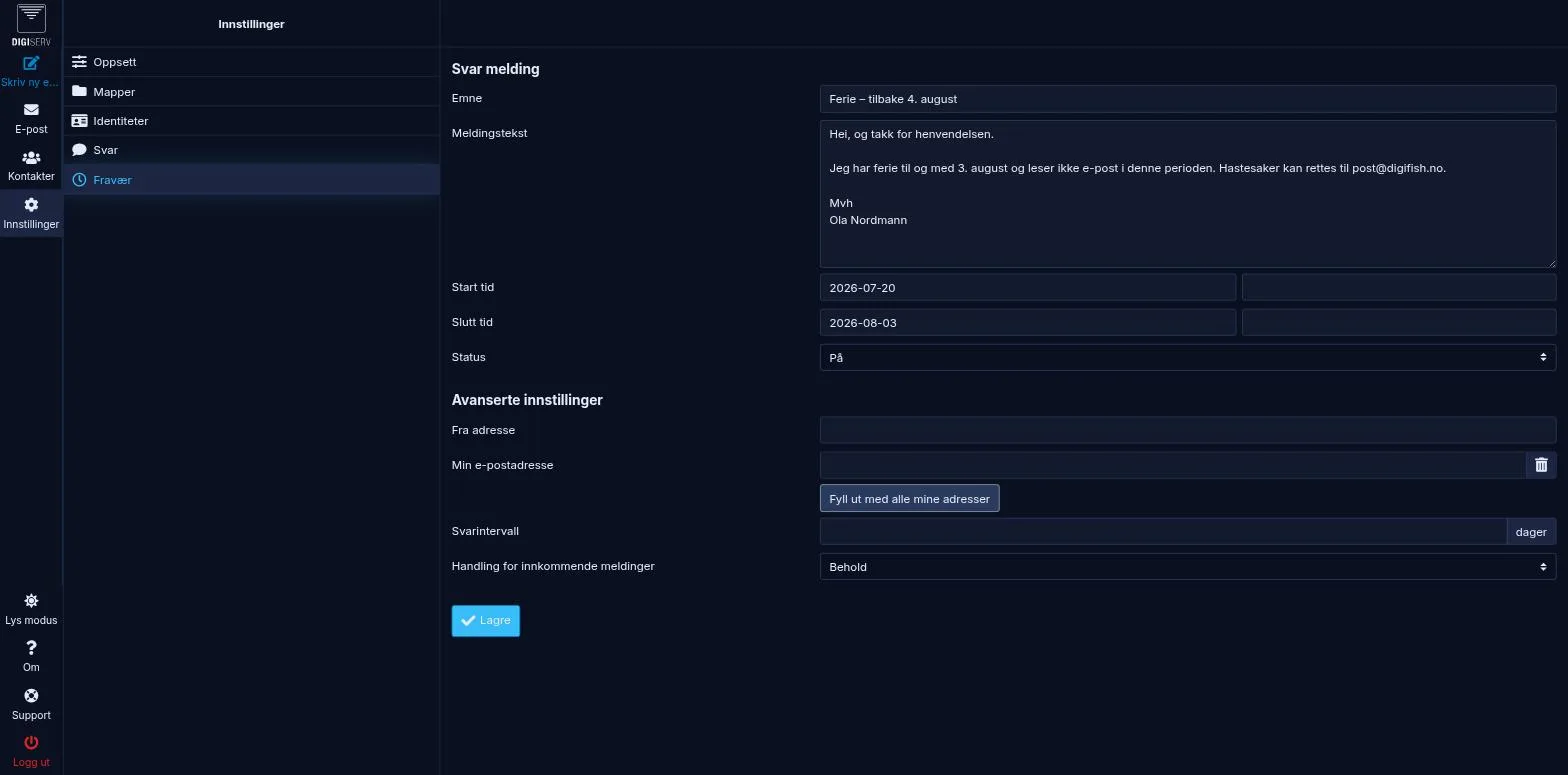
Task: Focus Svarintervall days field
Action: [1163, 532]
